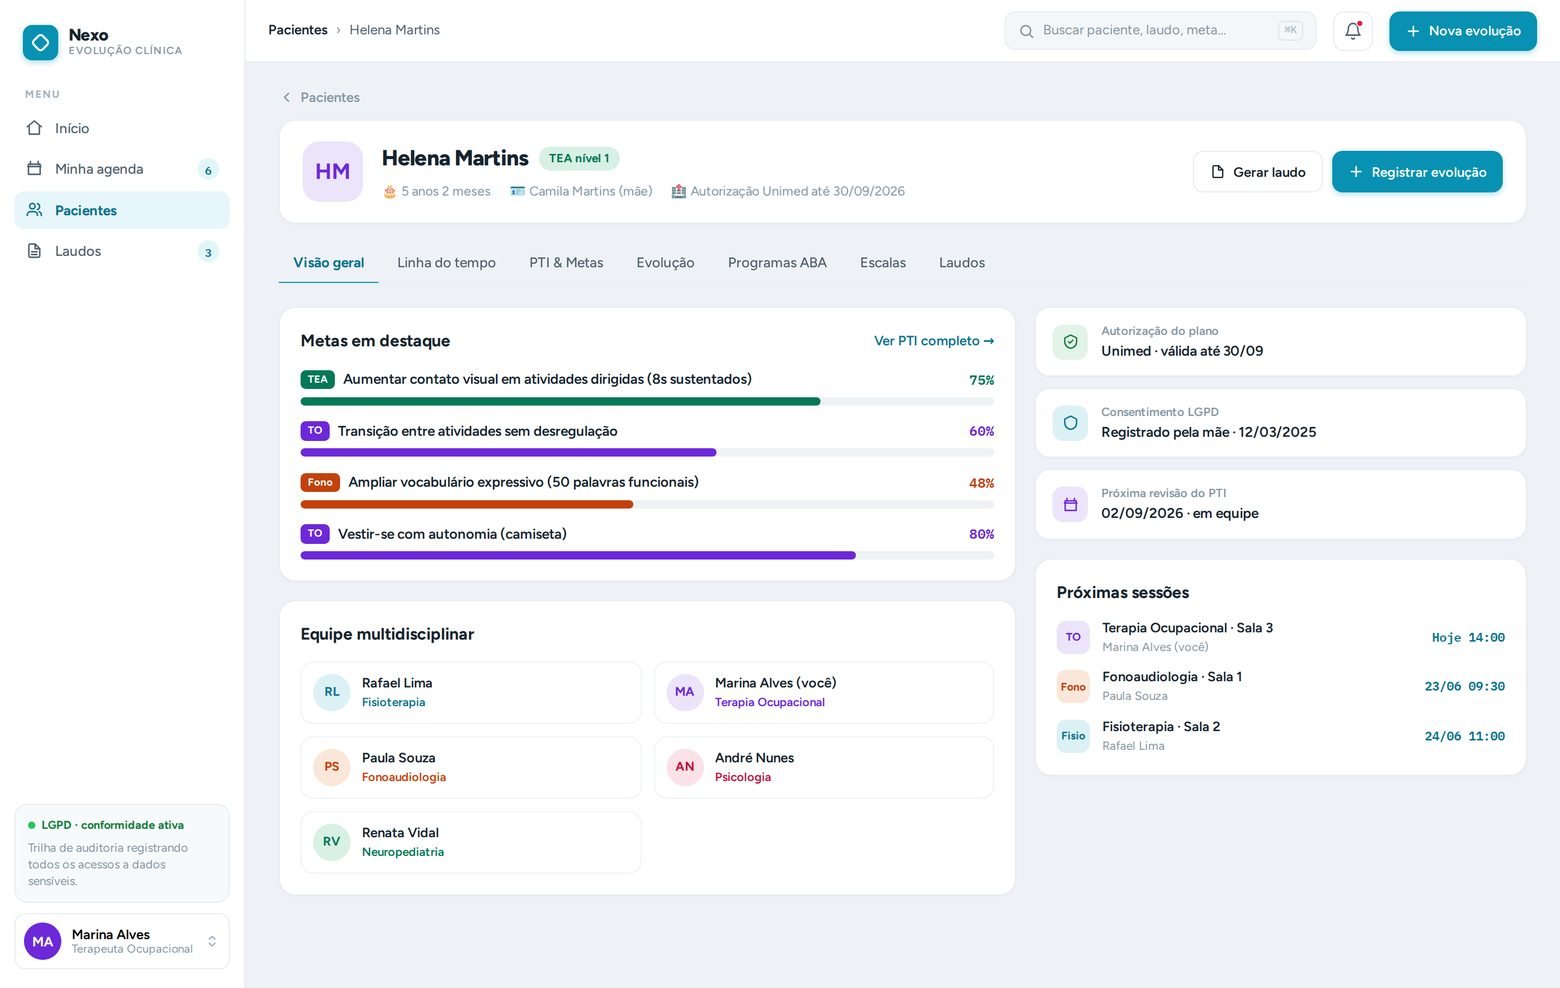Click the Próxima revisão do PTI calendar icon
This screenshot has width=1560, height=988.
click(1070, 504)
